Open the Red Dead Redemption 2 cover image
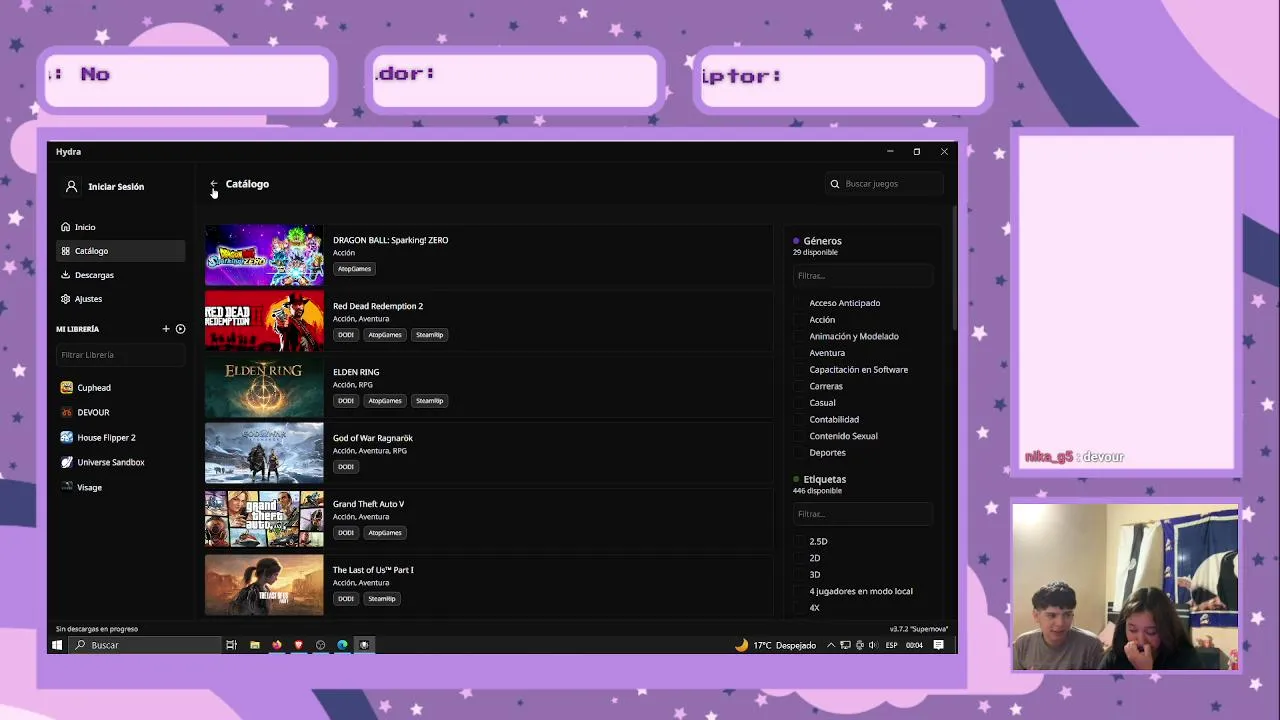1280x720 pixels. click(264, 321)
